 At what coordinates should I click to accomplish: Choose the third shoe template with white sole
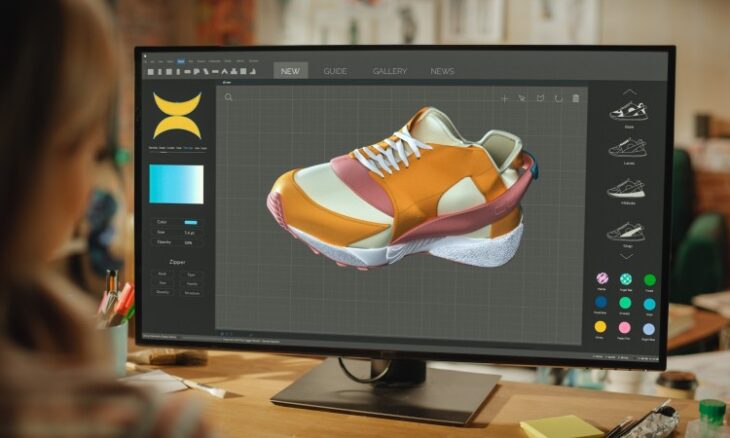coord(626,189)
